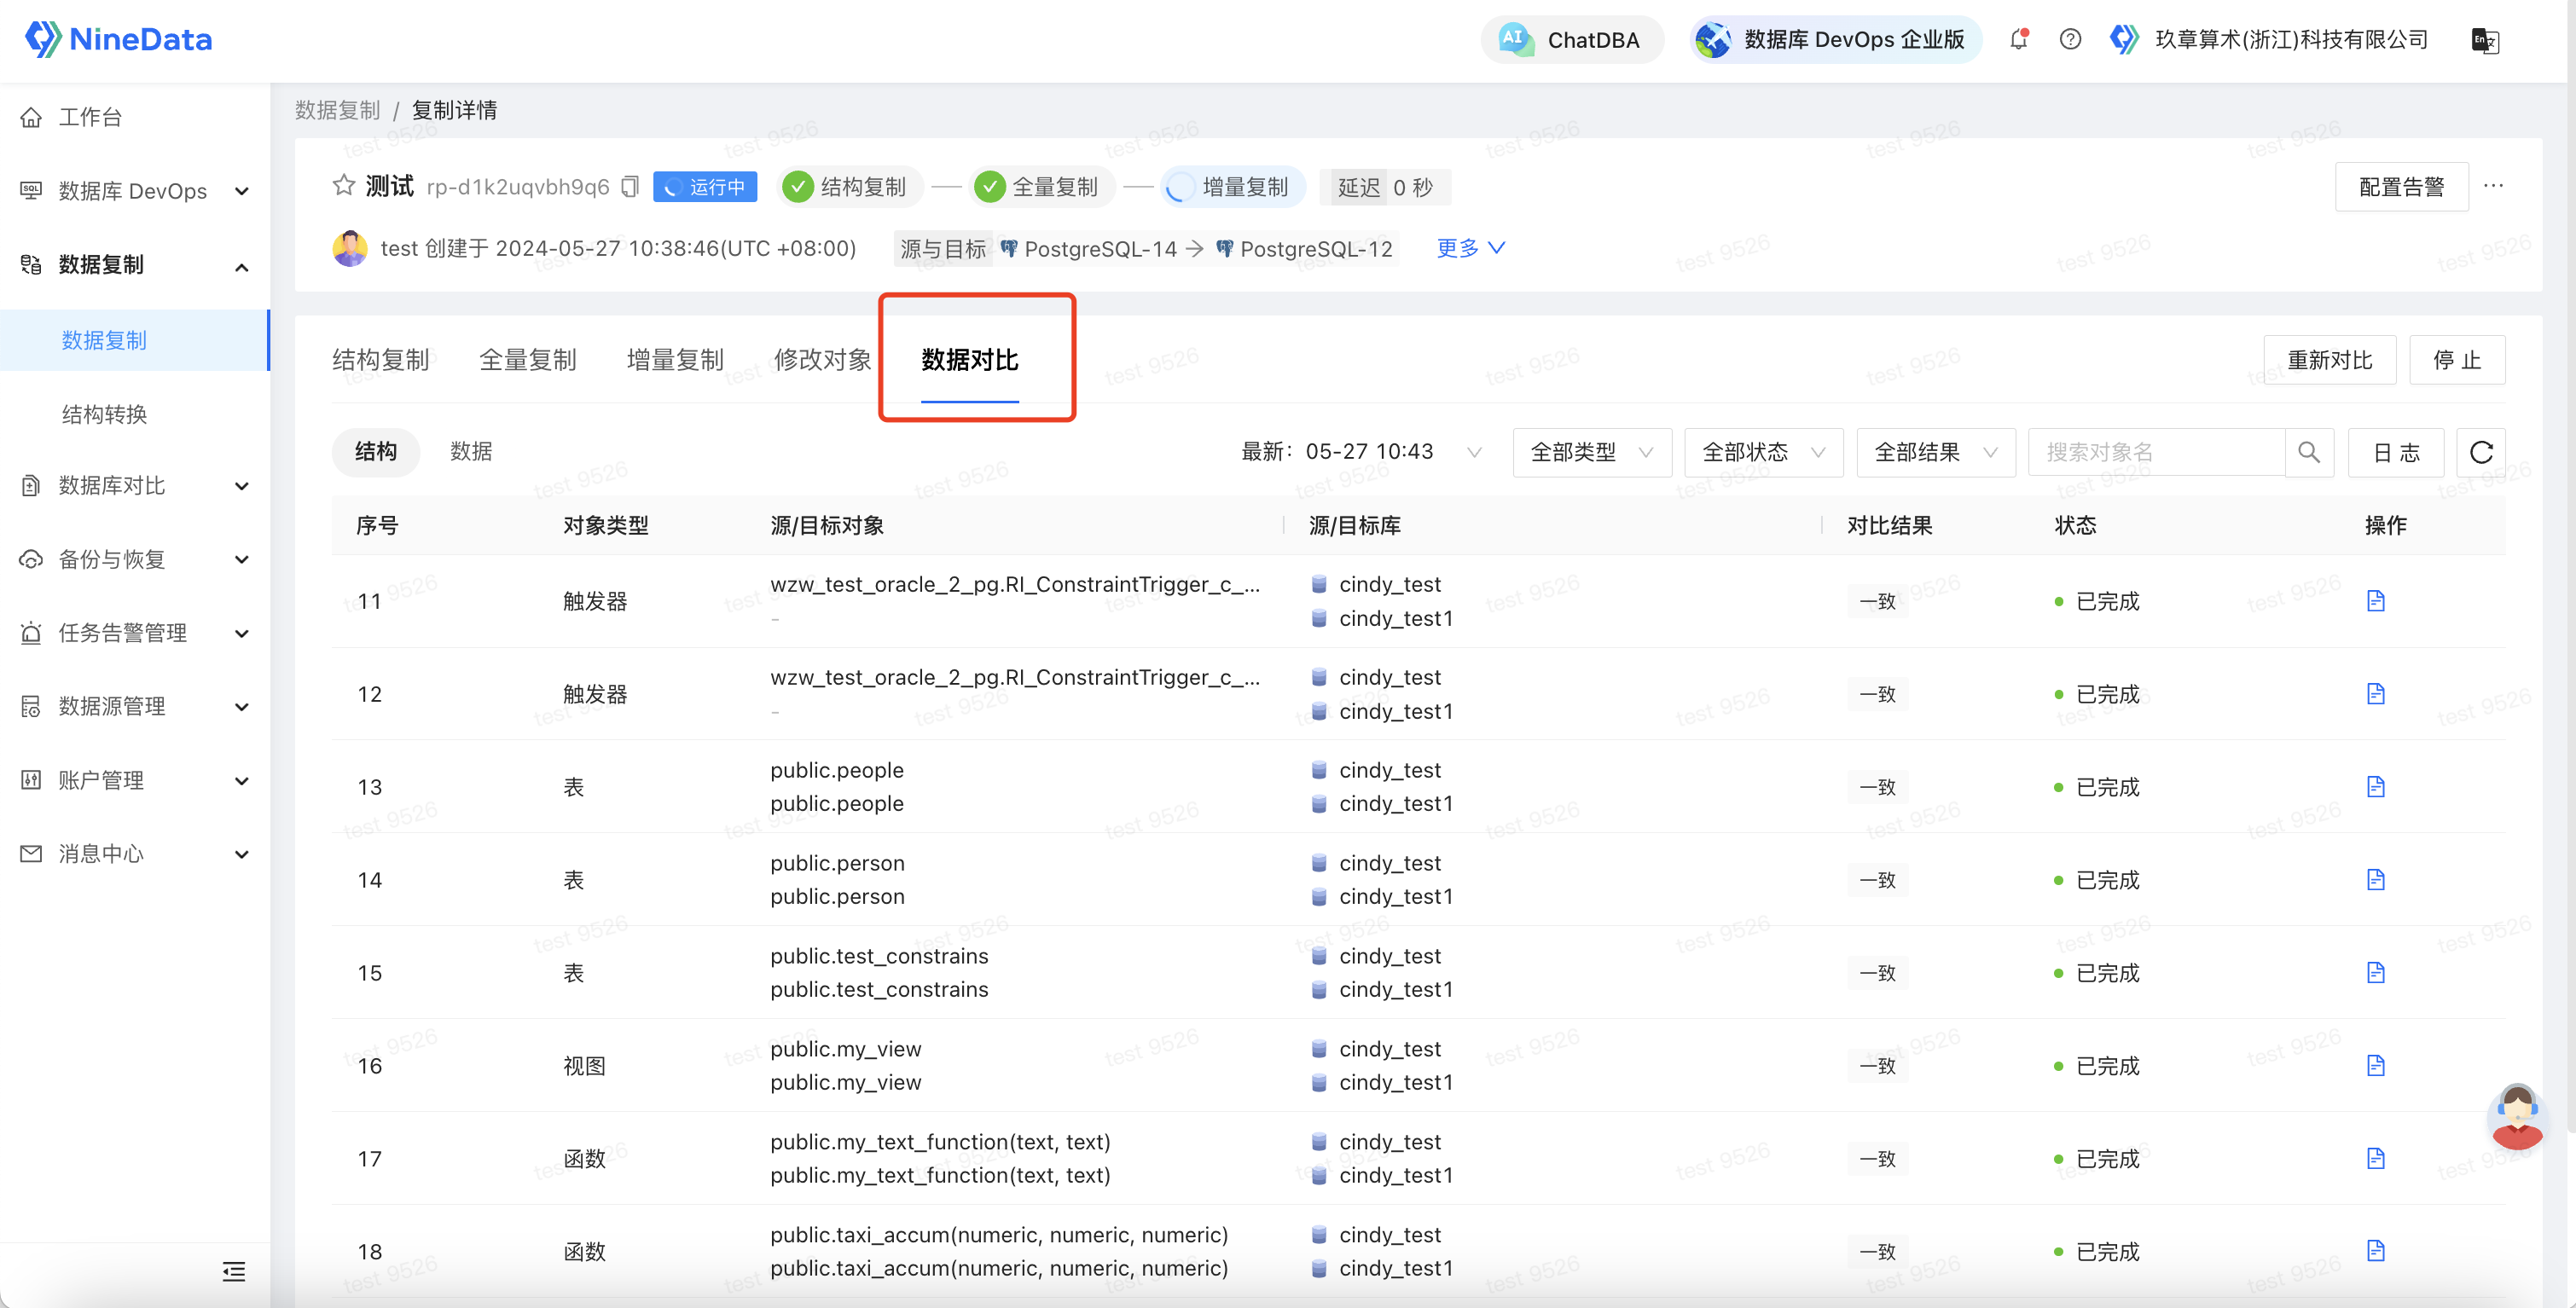This screenshot has height=1308, width=2576.
Task: Select 数据复制 submenu item
Action: 134,340
